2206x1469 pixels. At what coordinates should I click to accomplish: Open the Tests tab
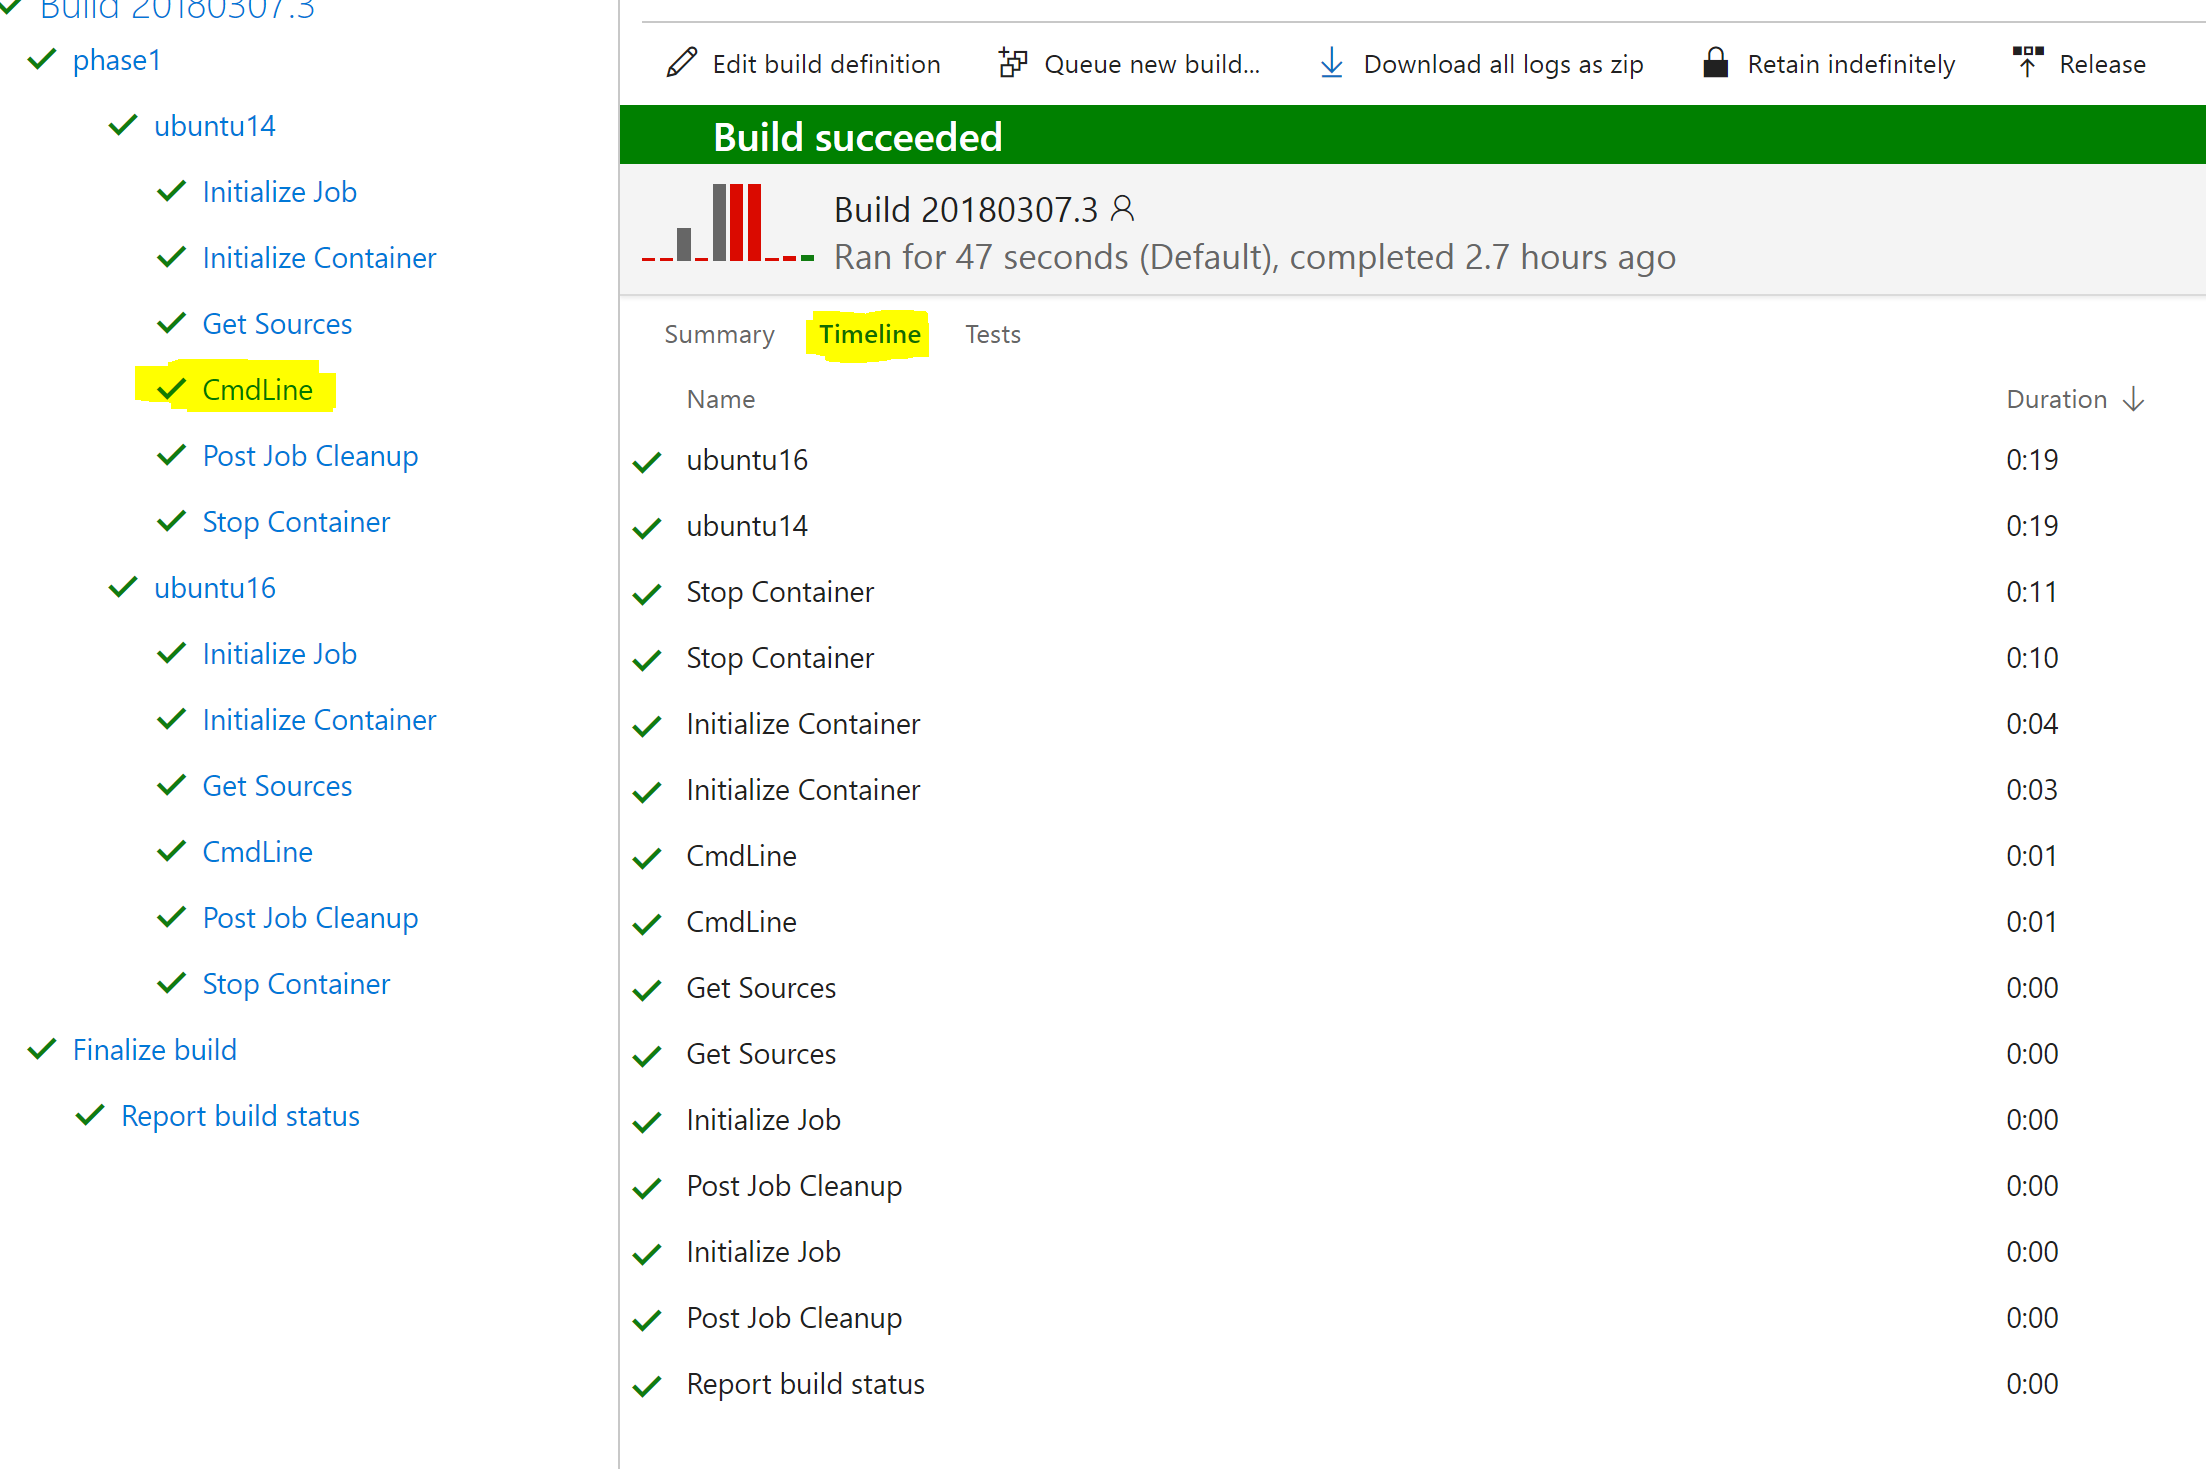992,334
